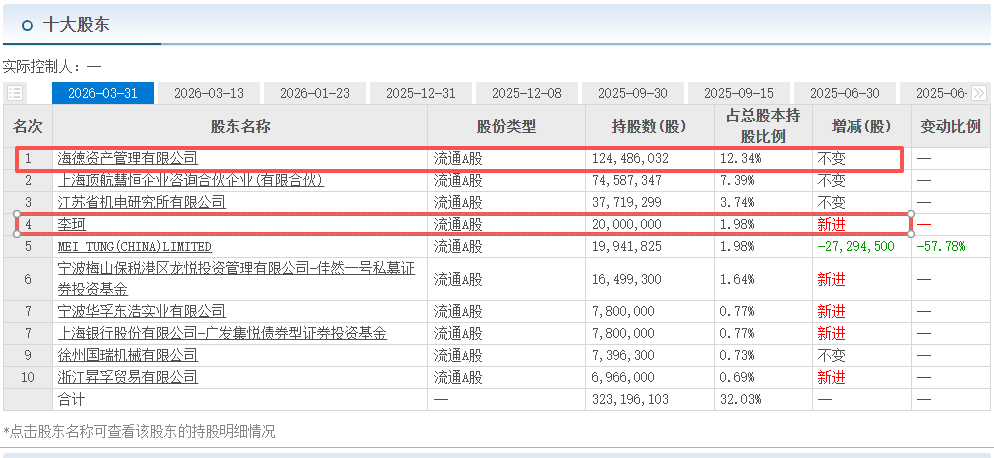Select the 2026-03-31 date tab
Screen dimensions: 994x458
(x=103, y=93)
